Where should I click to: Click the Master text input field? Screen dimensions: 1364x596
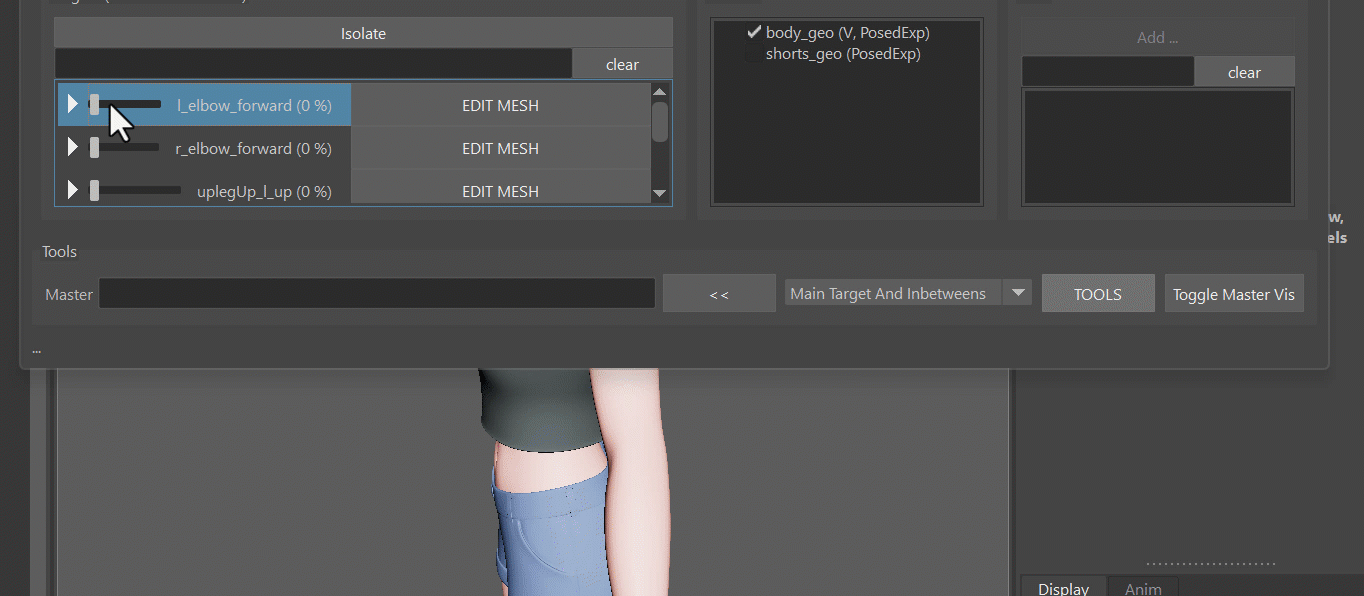pos(377,294)
